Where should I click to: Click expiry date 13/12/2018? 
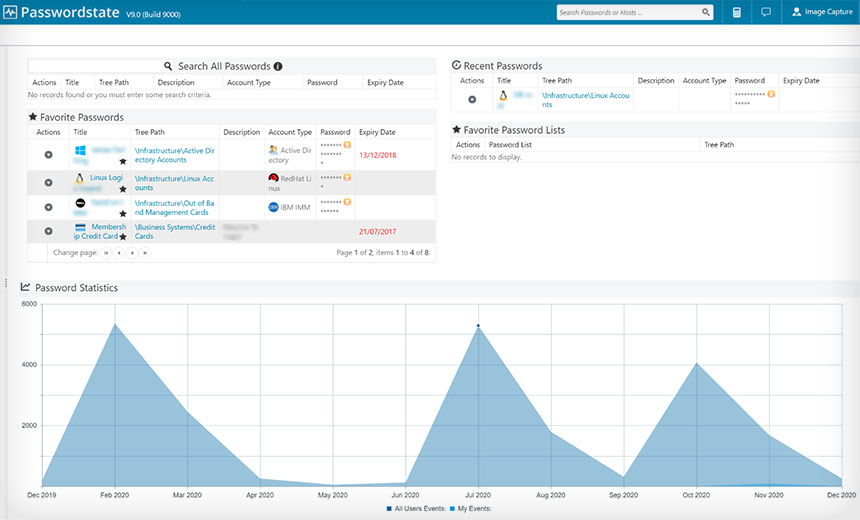pyautogui.click(x=377, y=155)
